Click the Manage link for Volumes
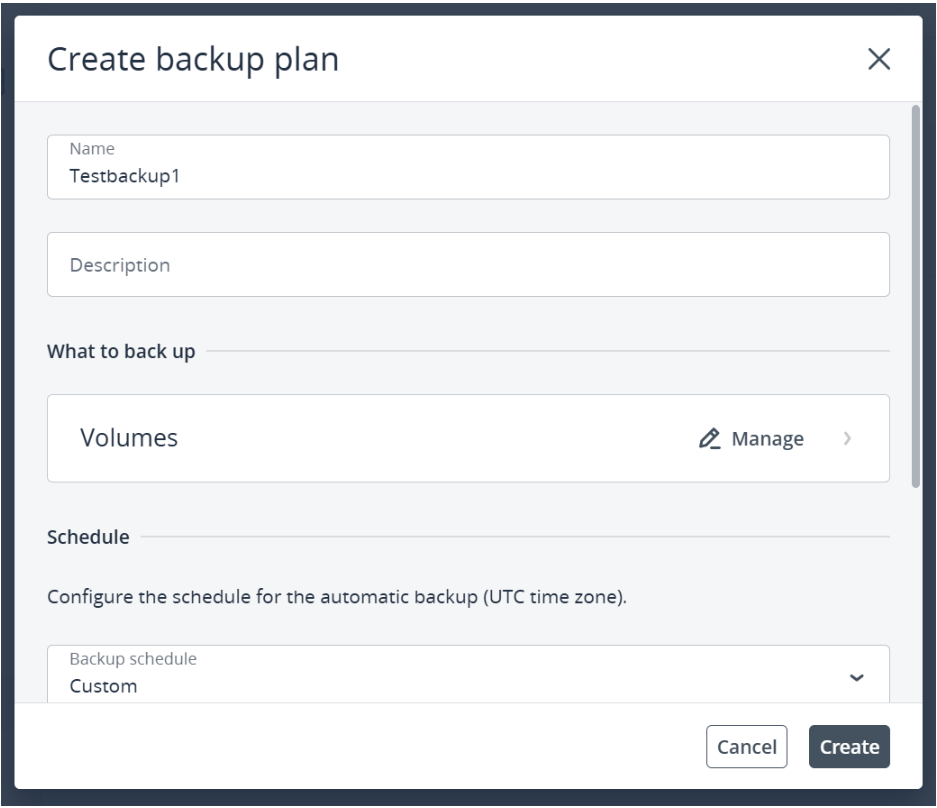Viewport: 937px width, 808px height. point(767,439)
